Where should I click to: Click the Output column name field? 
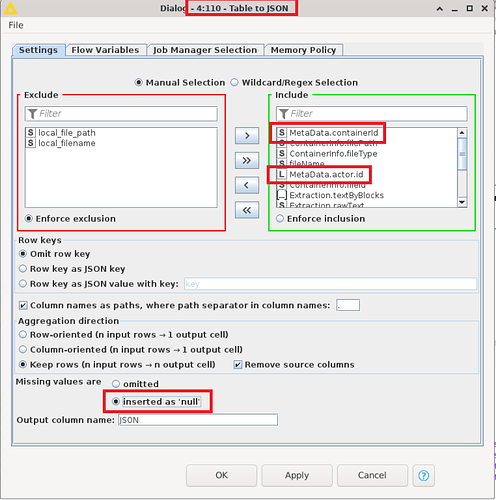[198, 420]
